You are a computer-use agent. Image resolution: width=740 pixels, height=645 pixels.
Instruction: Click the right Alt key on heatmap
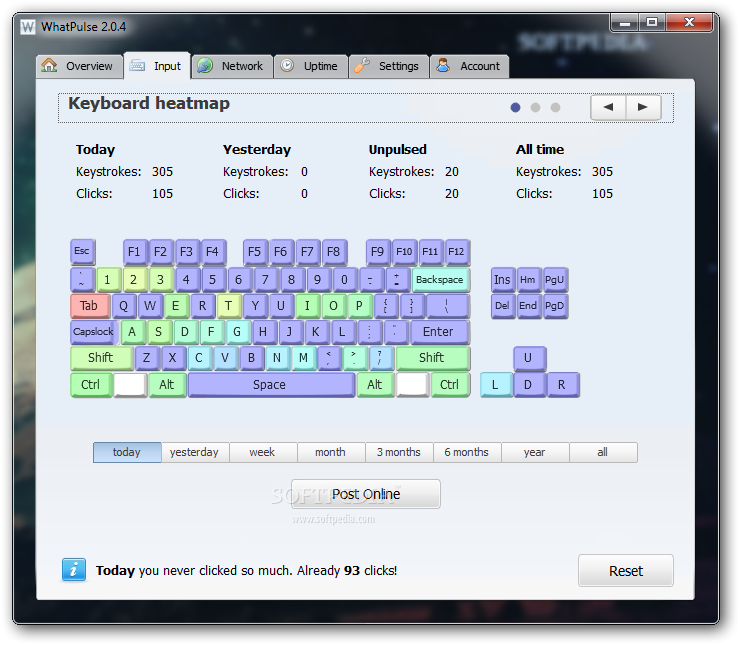click(376, 385)
